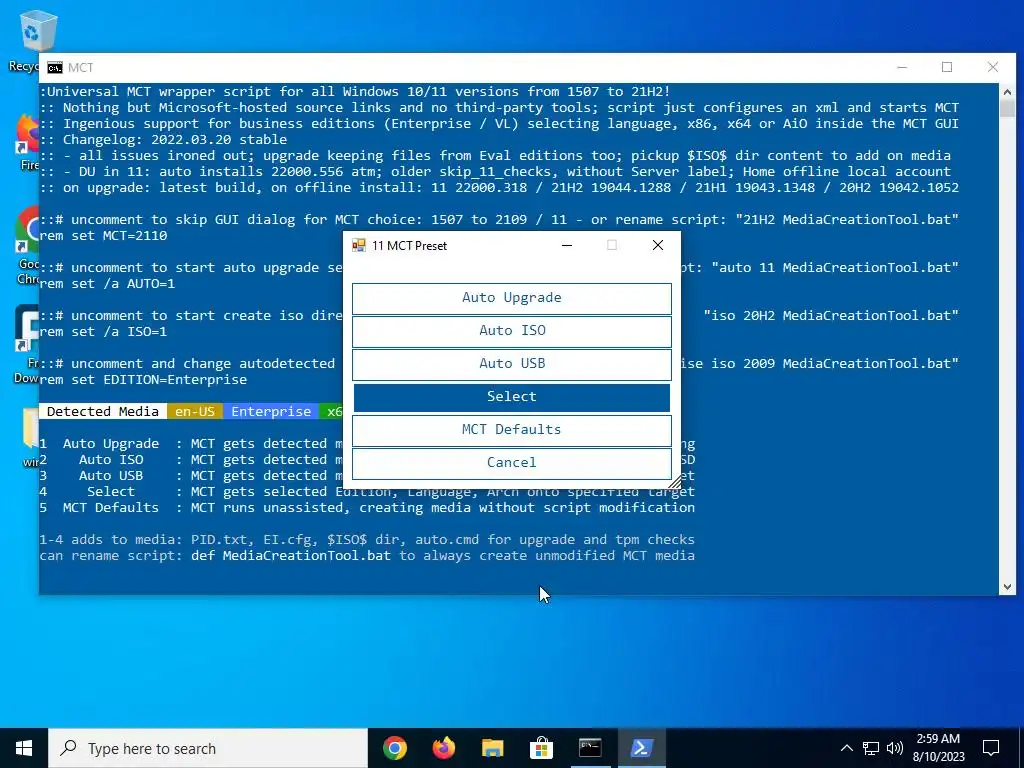Click 'def MediaCreationTool.bat' console text
This screenshot has width=1024, height=768.
(291, 556)
